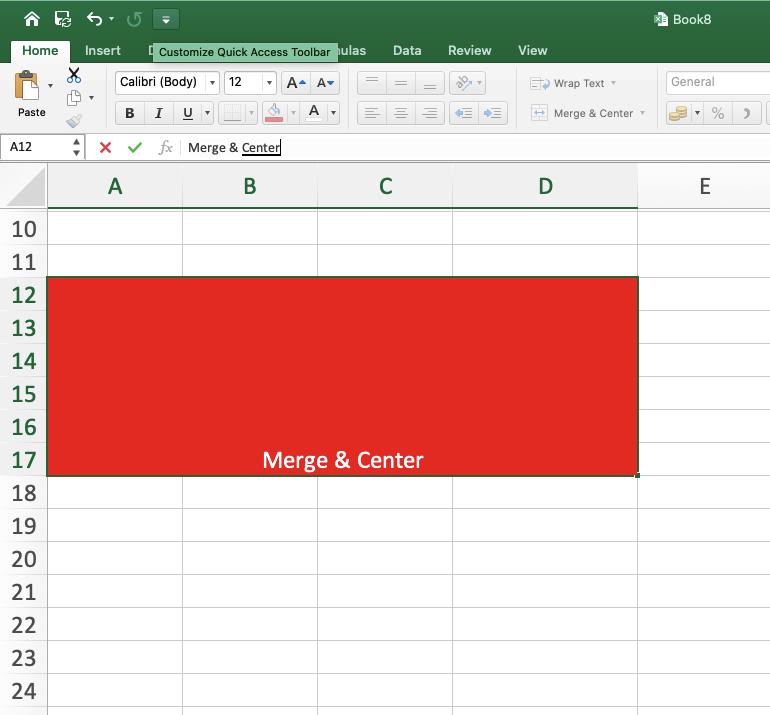Click the red Cancel X icon
Viewport: 770px width, 715px height.
[105, 147]
